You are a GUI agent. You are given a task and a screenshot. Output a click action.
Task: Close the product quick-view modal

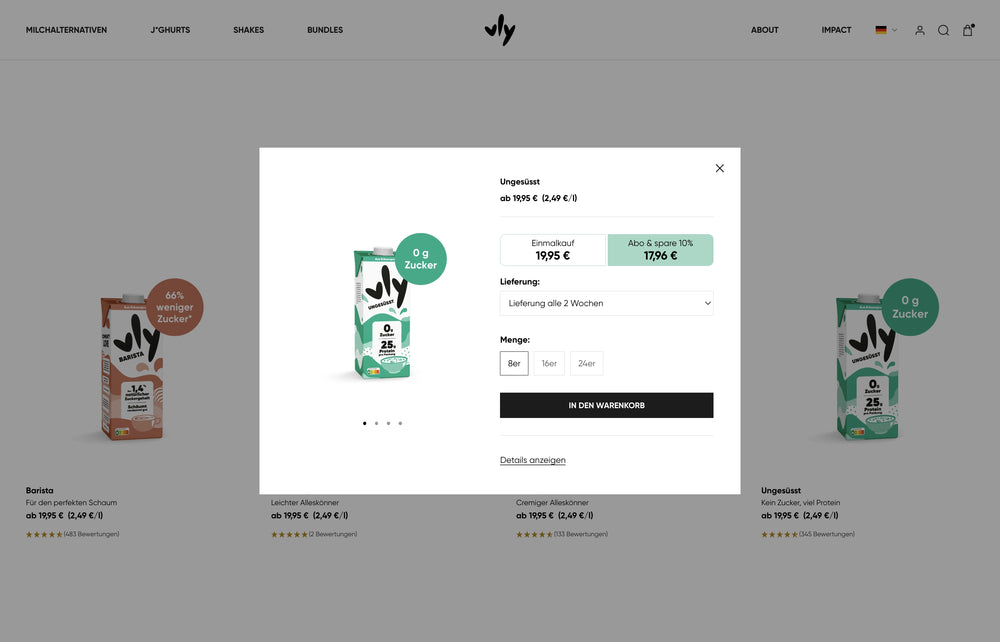[719, 168]
